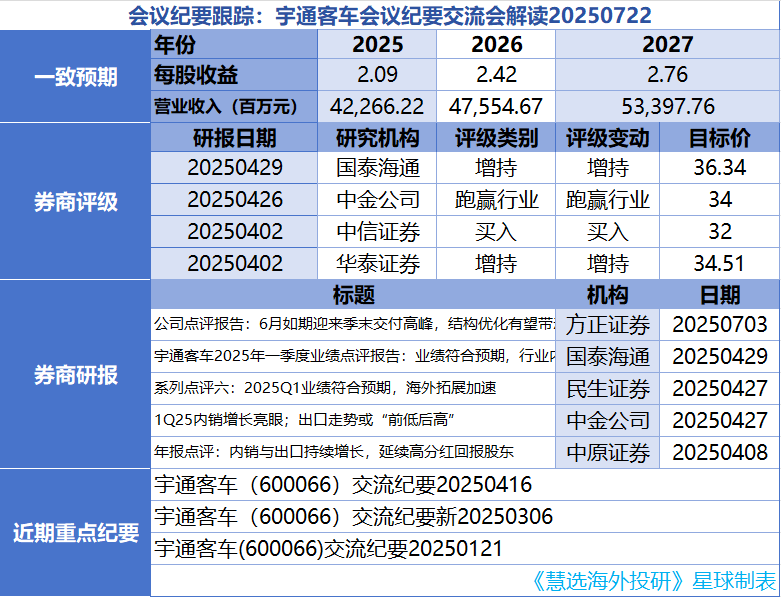
Task: Select revenue value 42,266.22
Action: coord(377,107)
